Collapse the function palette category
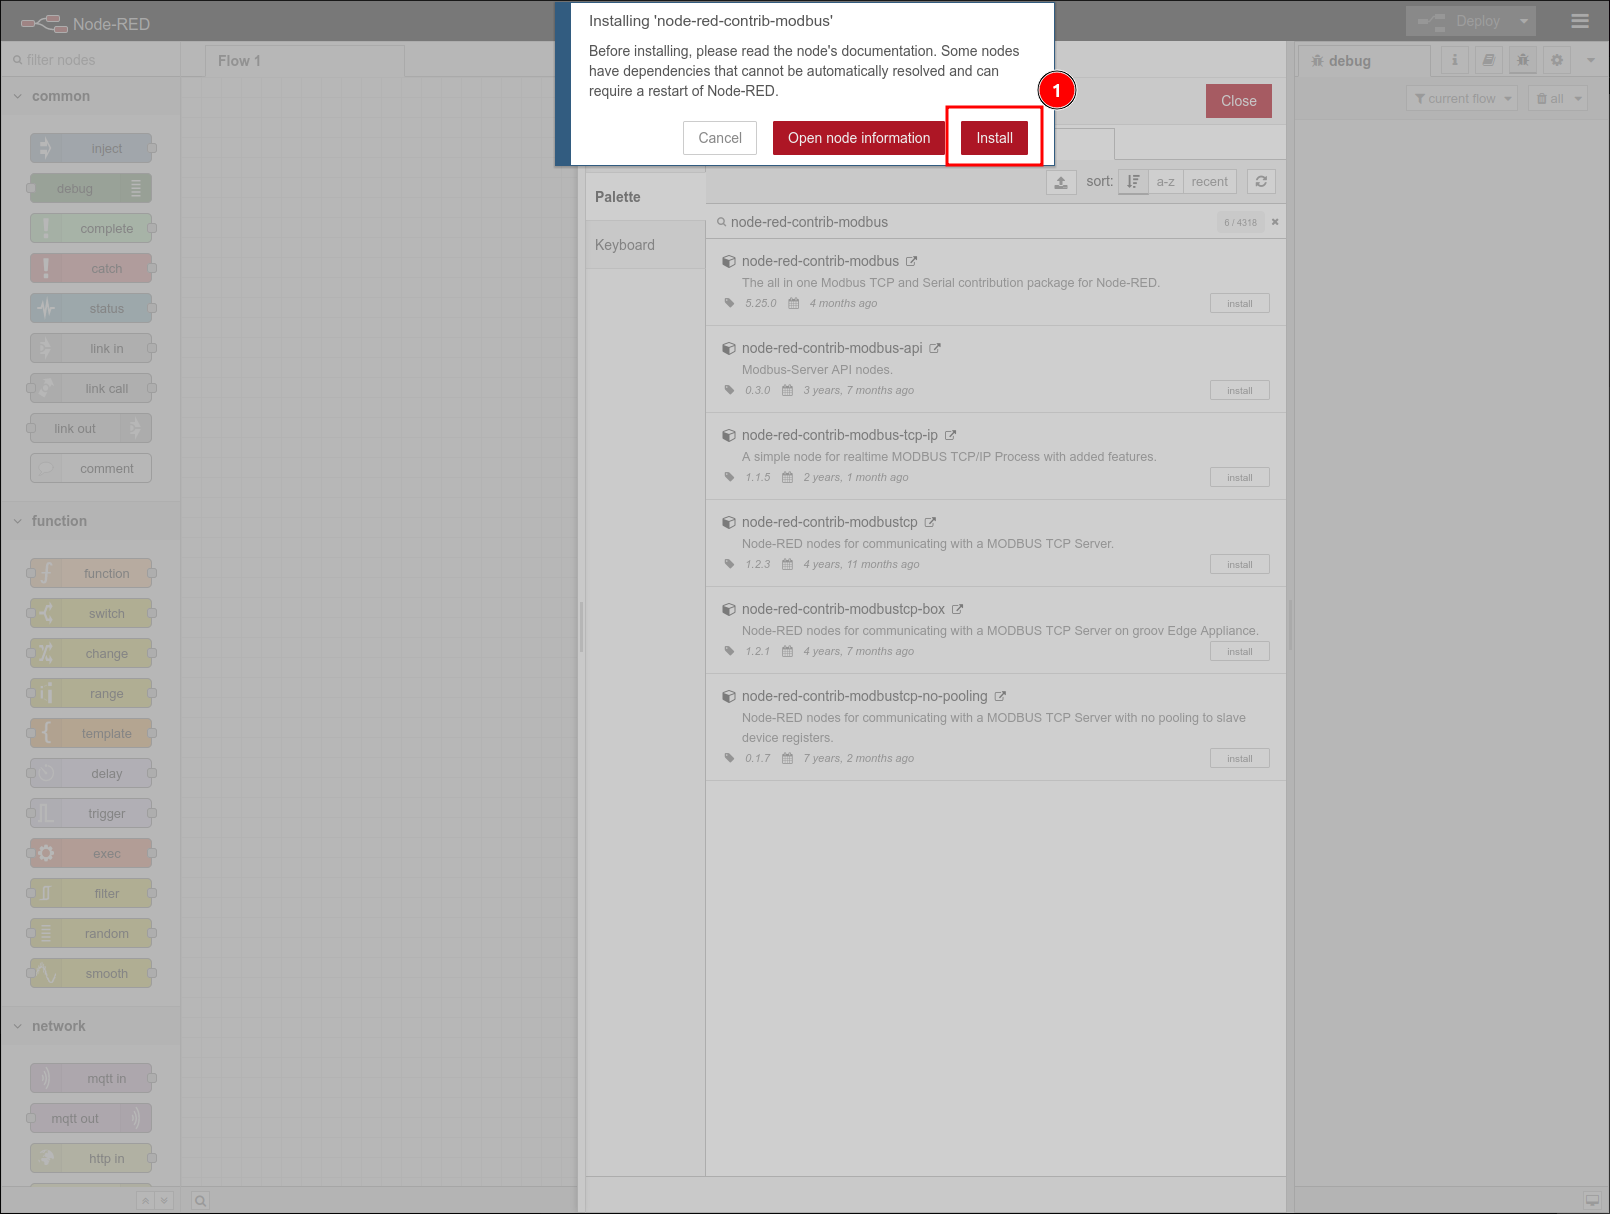Screen dimensions: 1610x1214 90,521
